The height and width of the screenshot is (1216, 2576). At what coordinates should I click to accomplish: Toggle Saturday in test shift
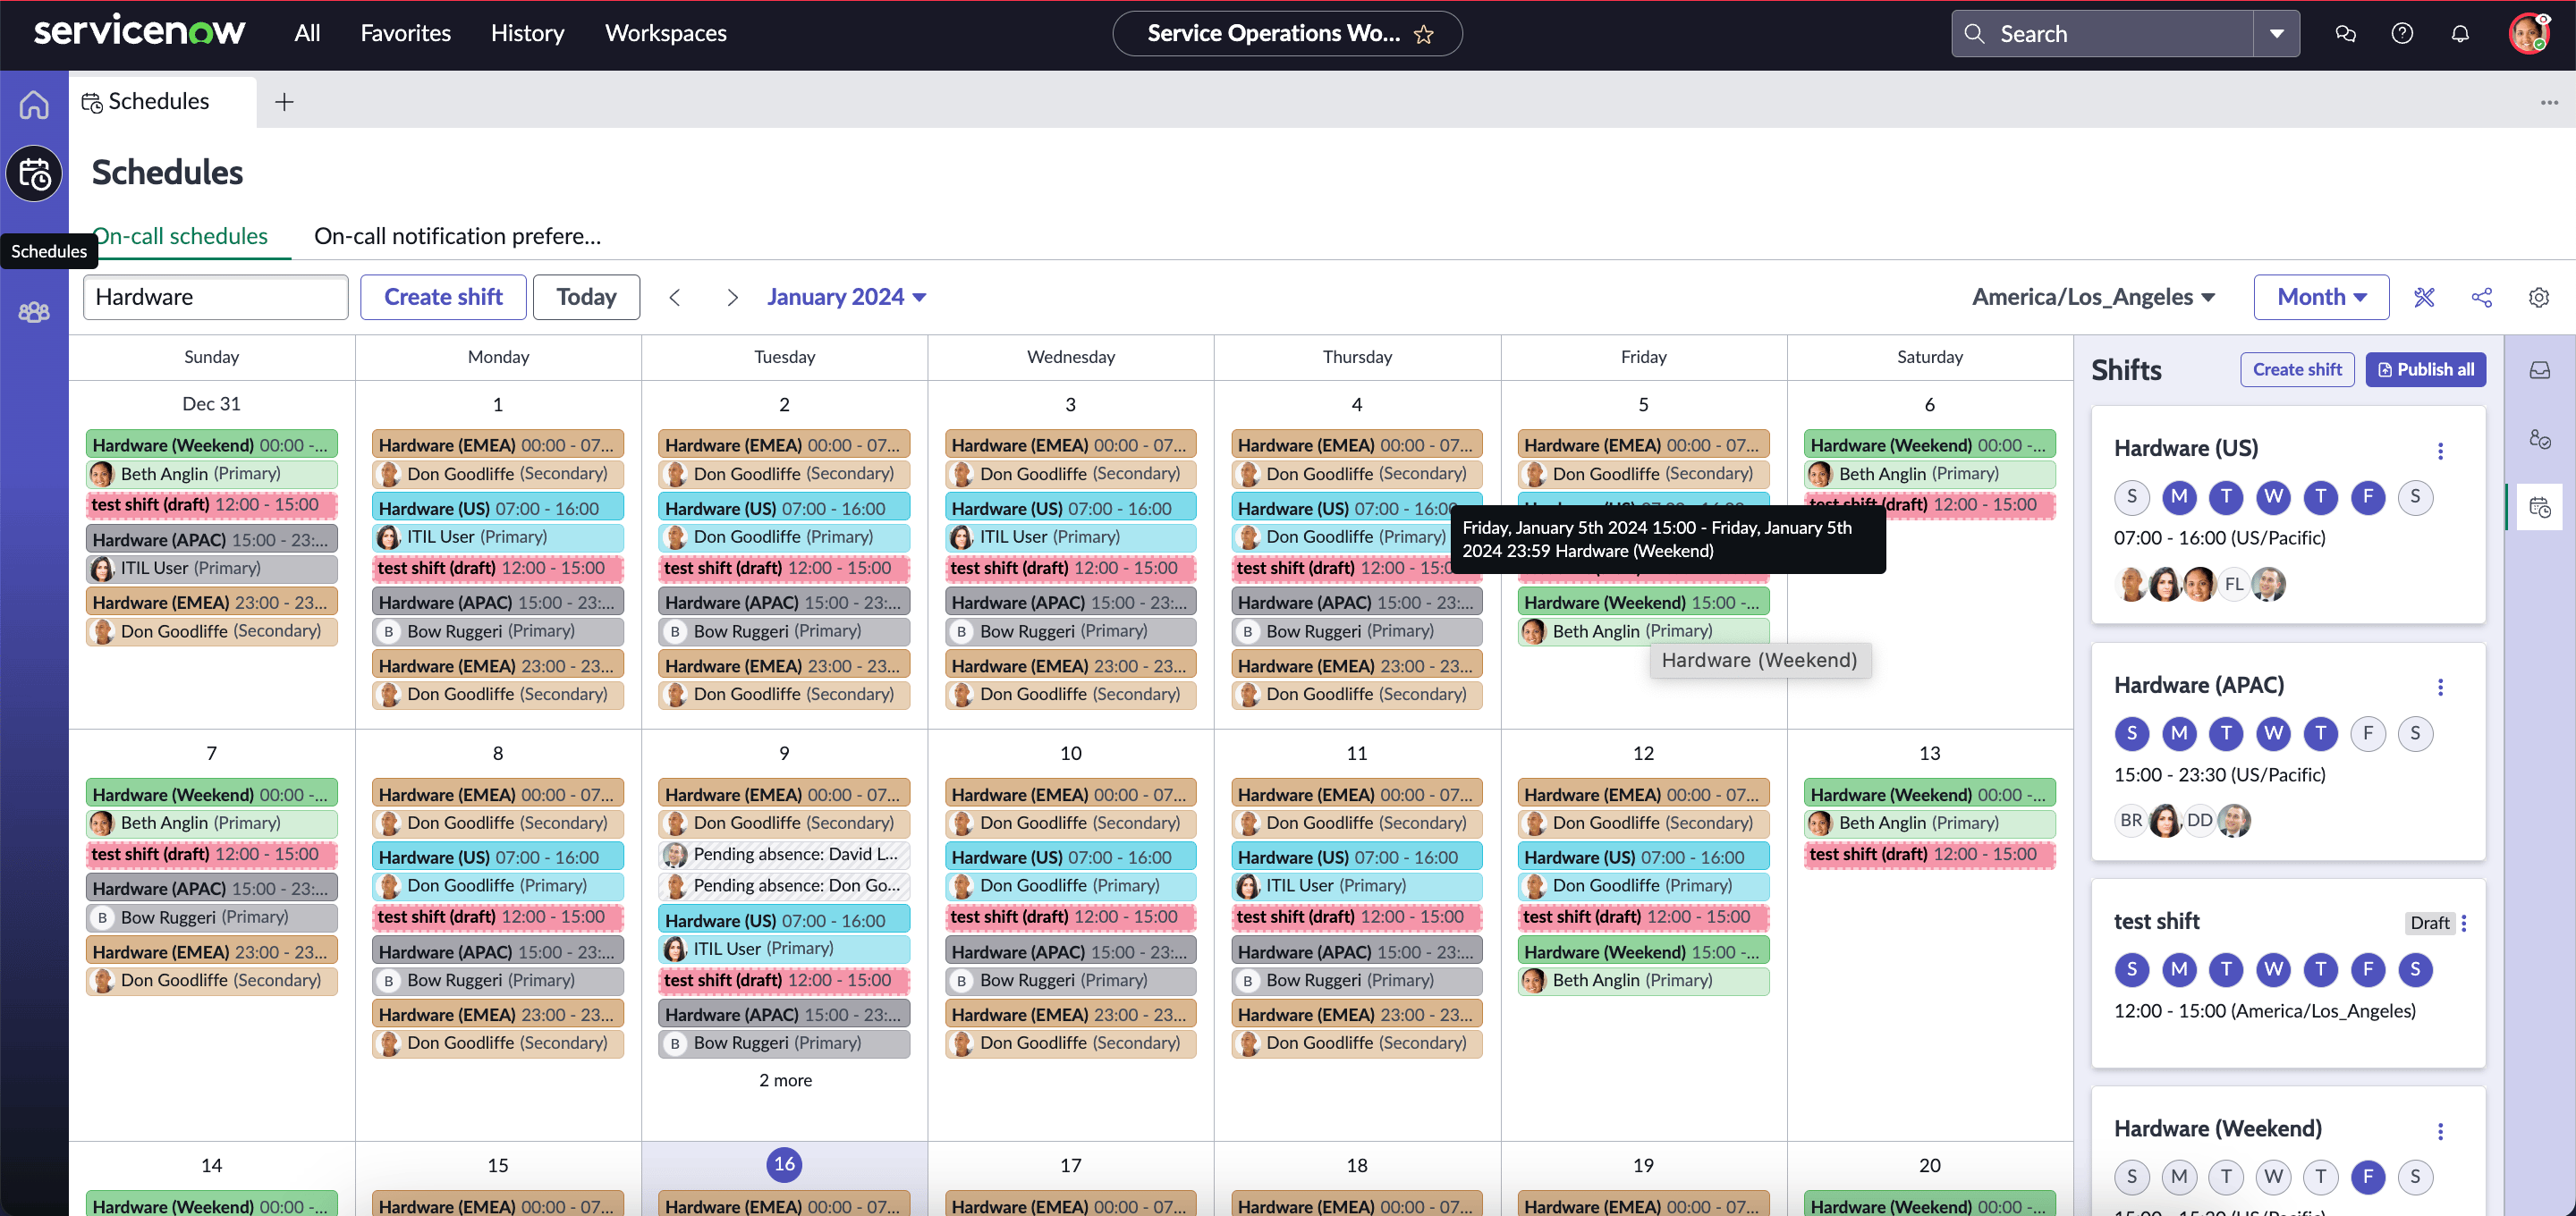2415,970
